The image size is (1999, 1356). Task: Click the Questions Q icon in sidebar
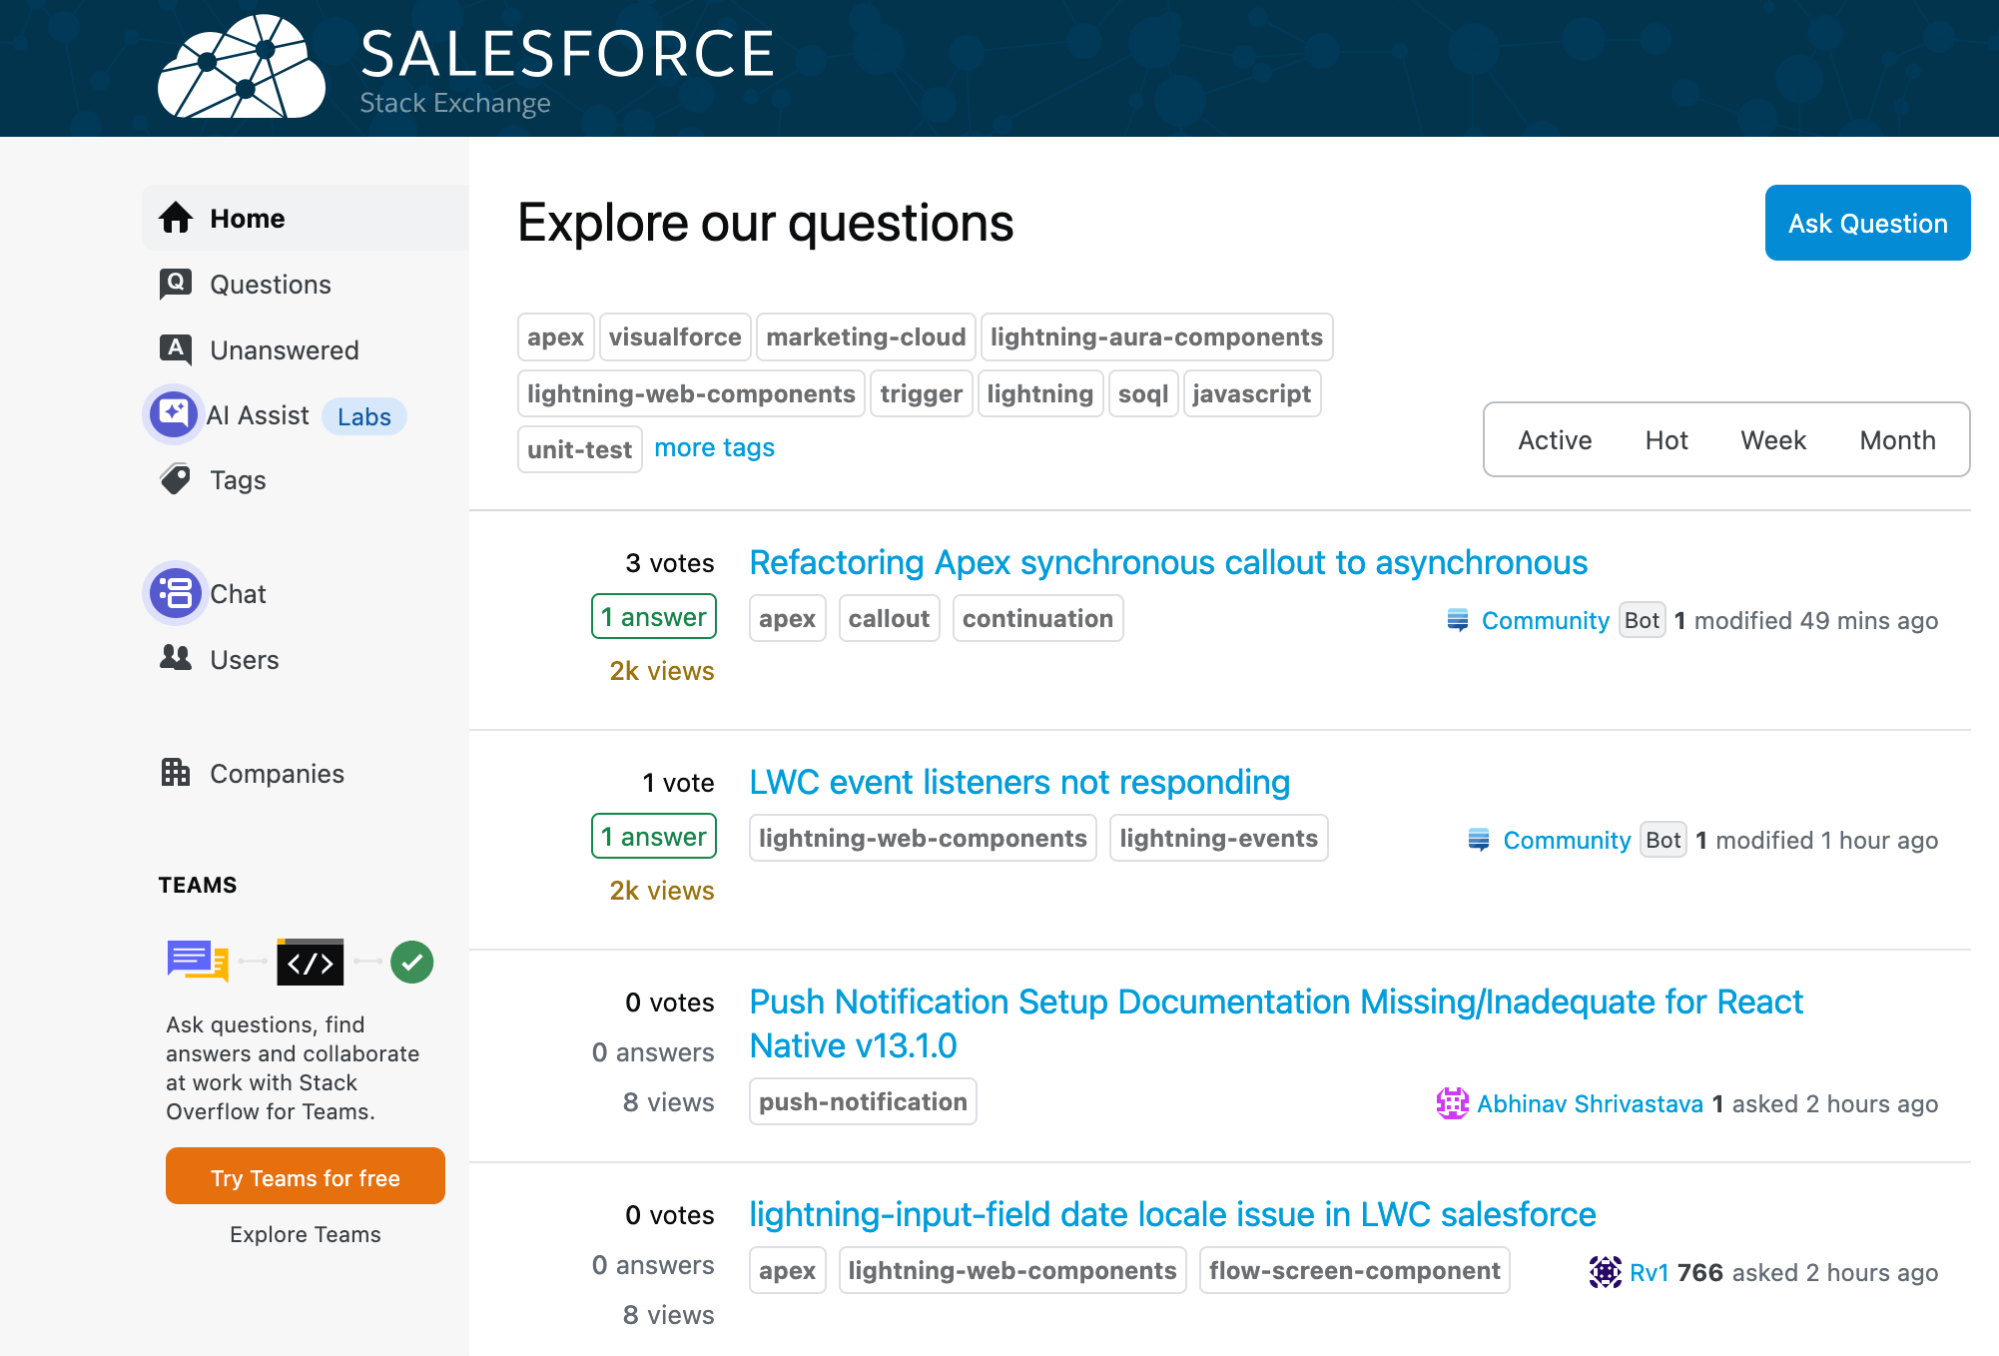176,284
